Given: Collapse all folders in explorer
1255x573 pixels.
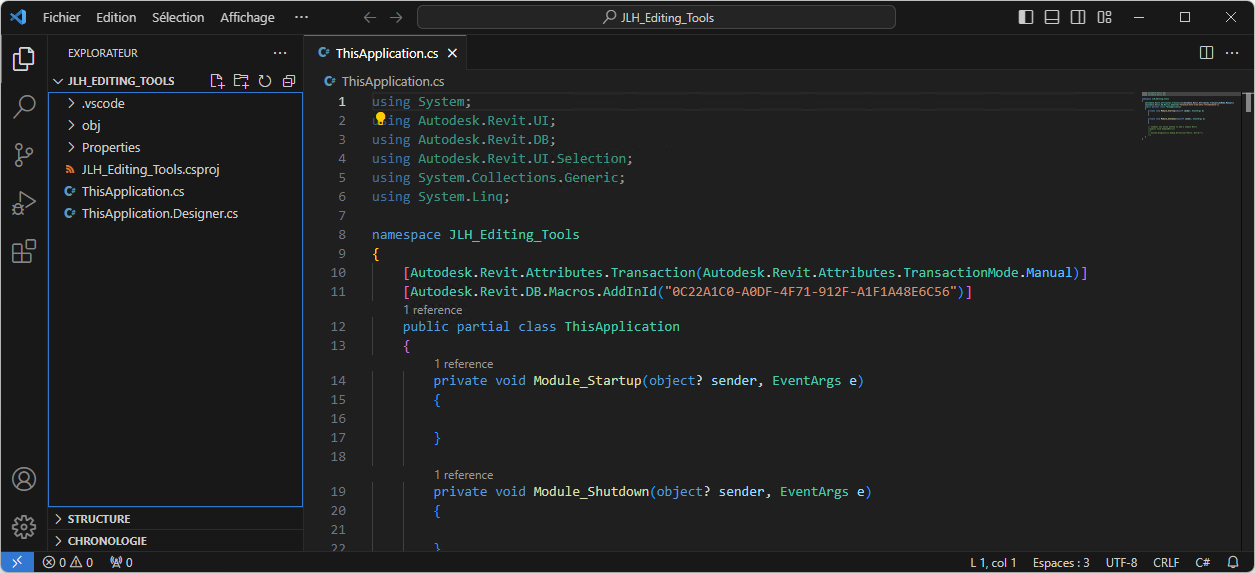Looking at the screenshot, I should 289,81.
